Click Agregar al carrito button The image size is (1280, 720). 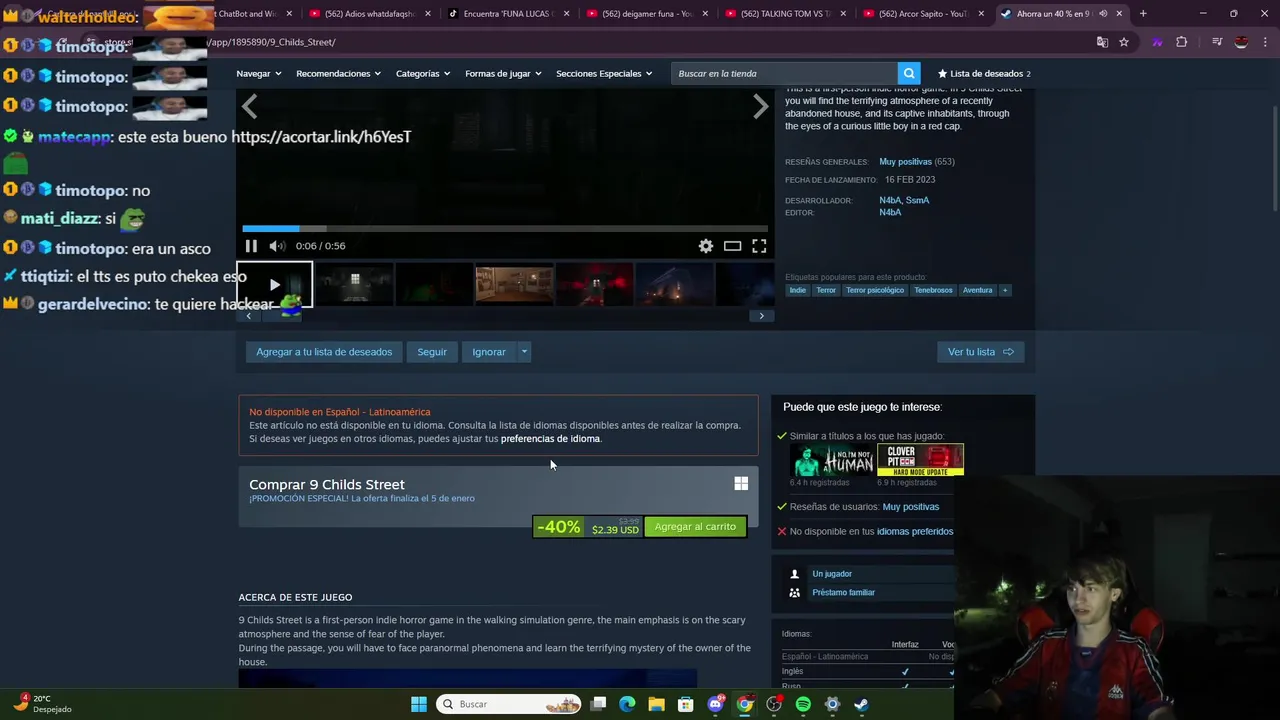coord(695,527)
